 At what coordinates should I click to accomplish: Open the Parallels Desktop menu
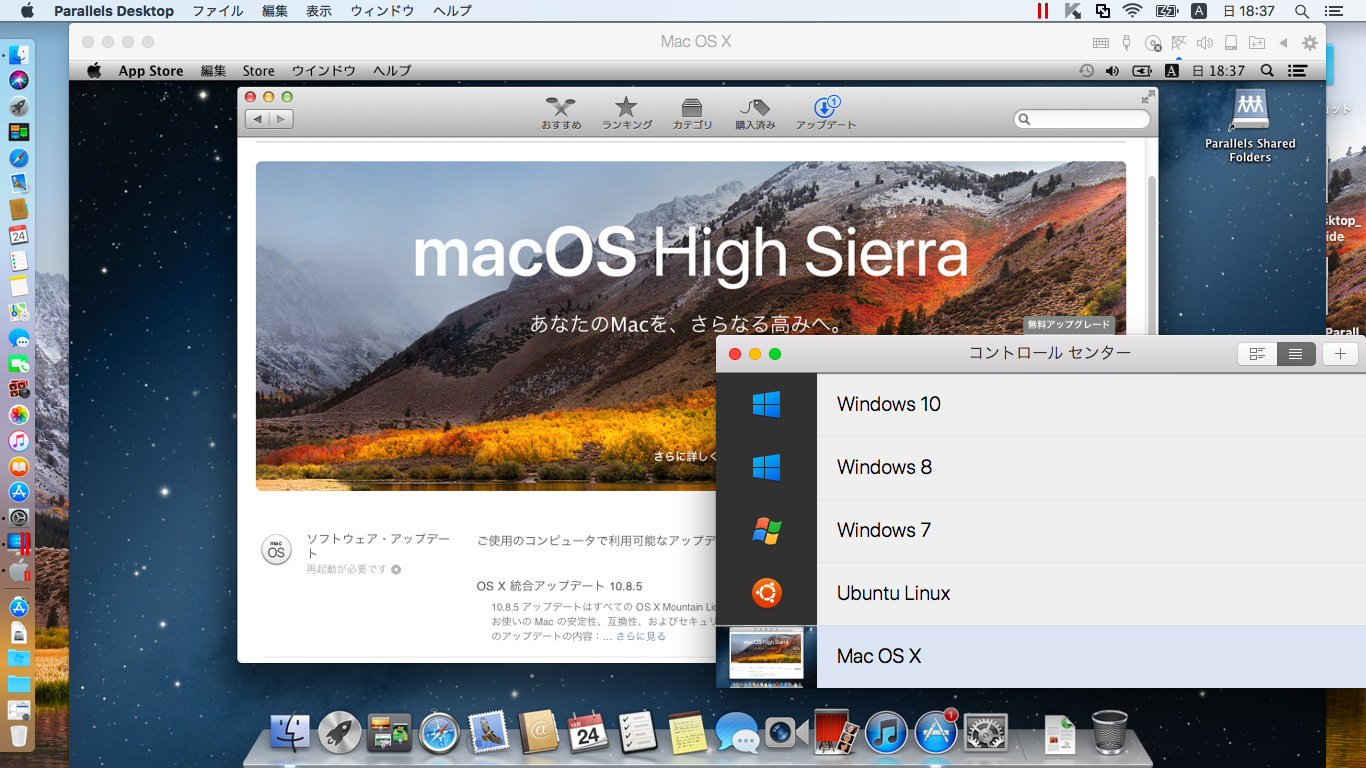click(x=114, y=11)
